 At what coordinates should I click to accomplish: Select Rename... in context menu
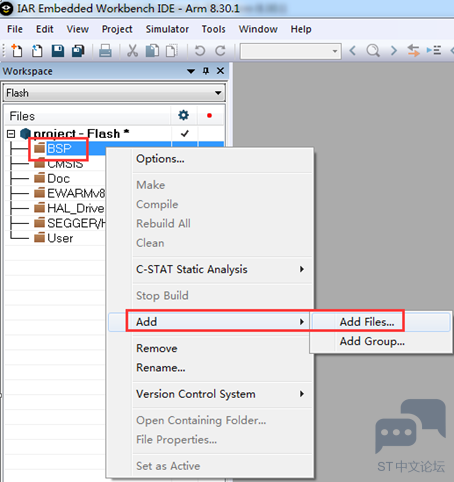210,368
